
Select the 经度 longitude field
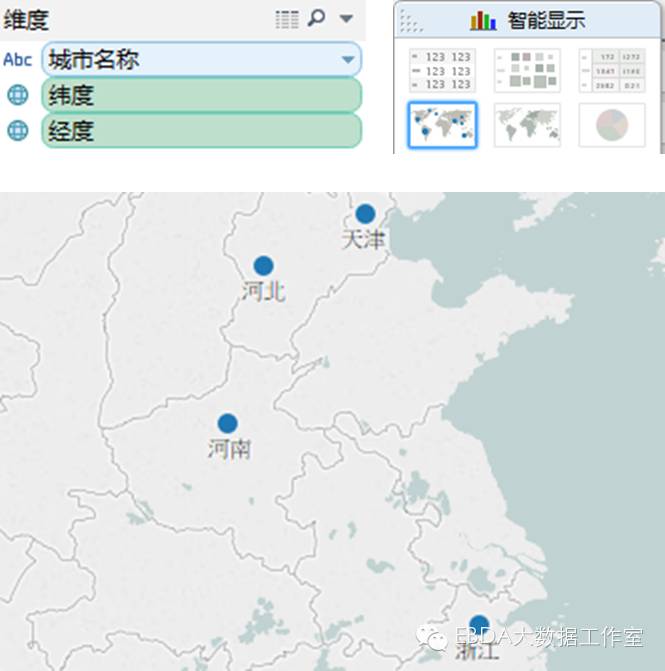point(200,131)
